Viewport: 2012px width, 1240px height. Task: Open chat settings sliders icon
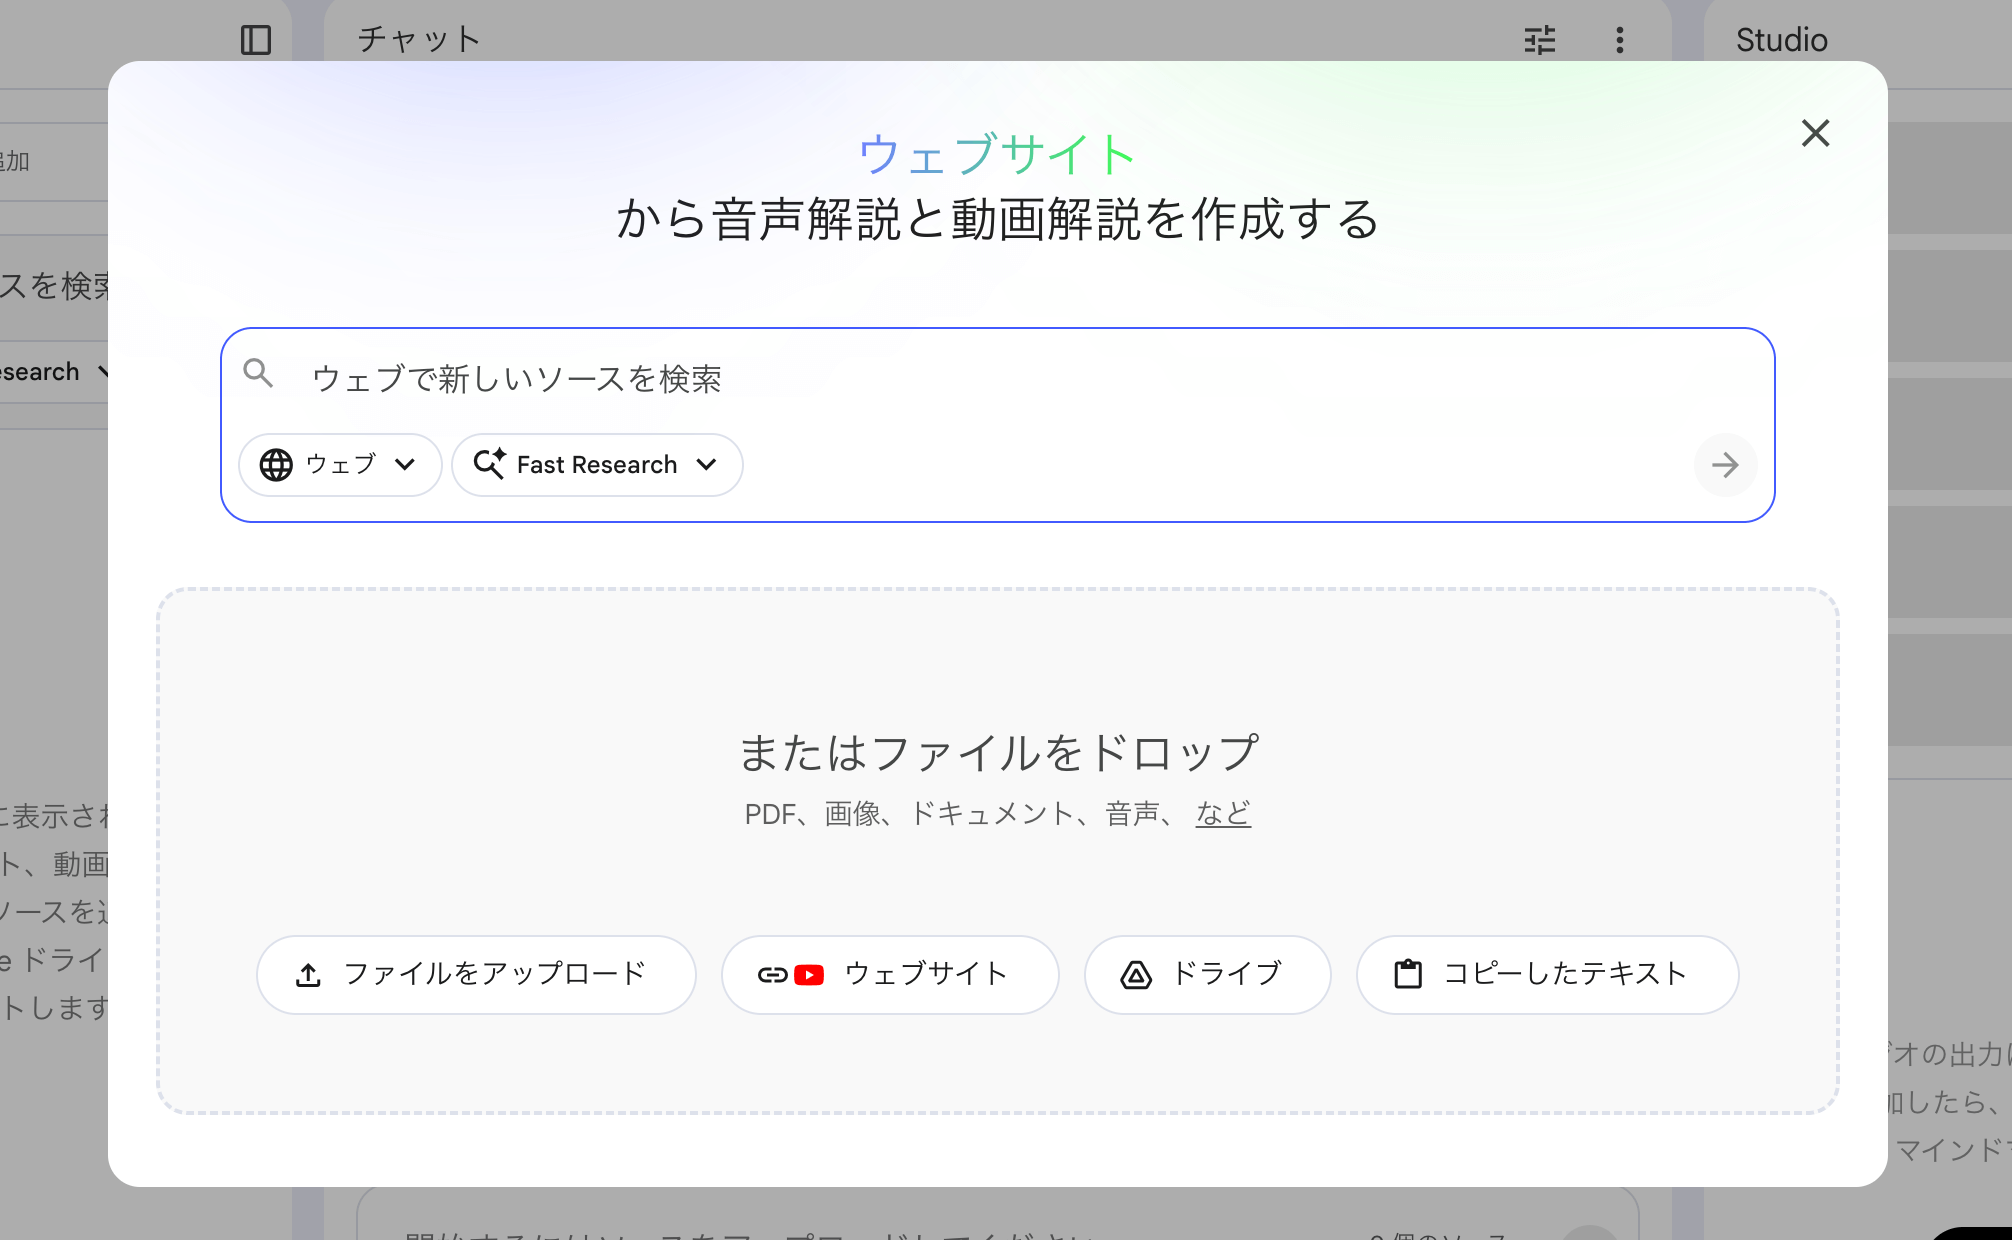[1540, 40]
